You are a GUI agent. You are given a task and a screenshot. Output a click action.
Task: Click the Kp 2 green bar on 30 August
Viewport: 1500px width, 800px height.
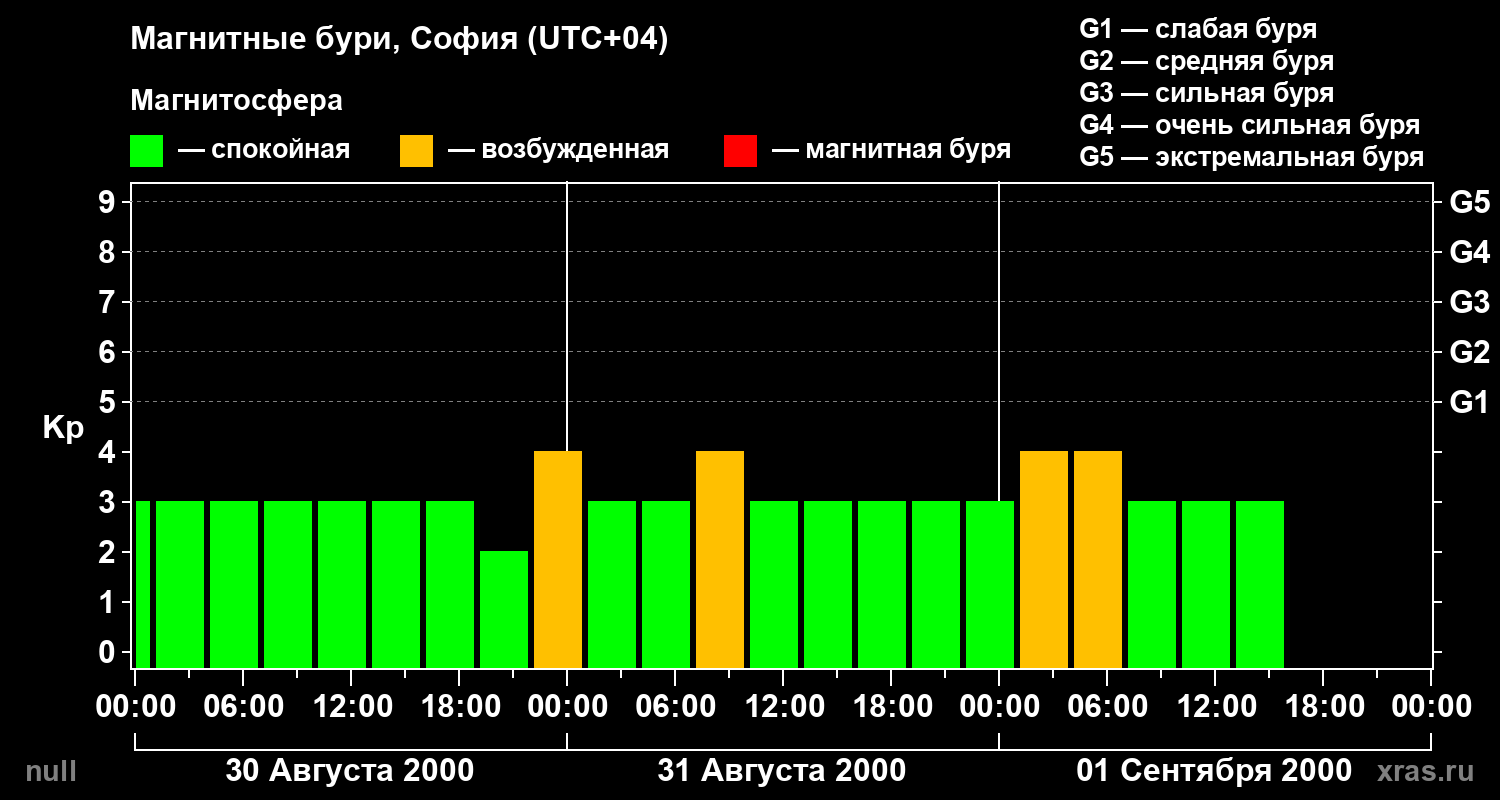tap(504, 609)
